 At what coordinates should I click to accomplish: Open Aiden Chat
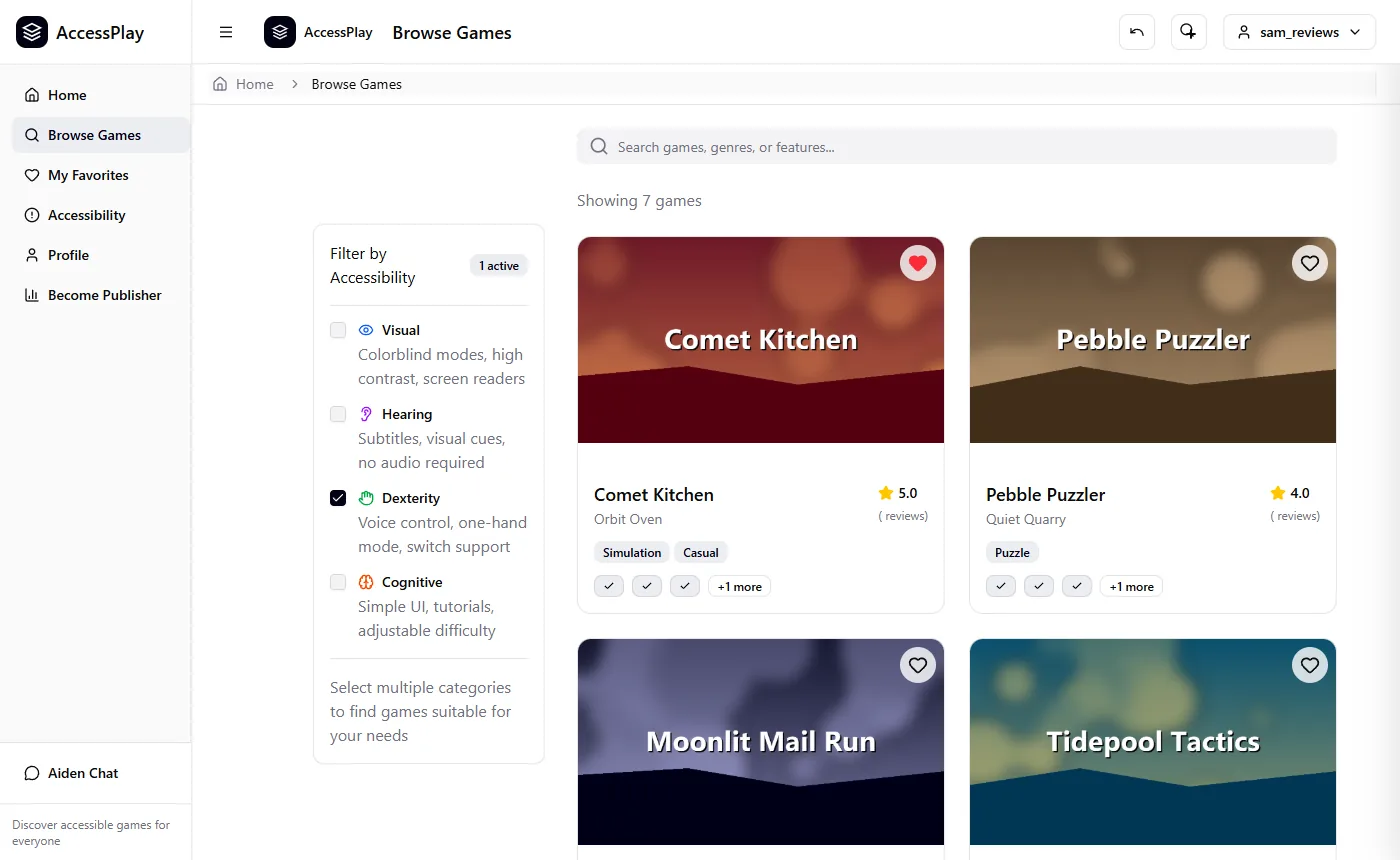pos(96,773)
